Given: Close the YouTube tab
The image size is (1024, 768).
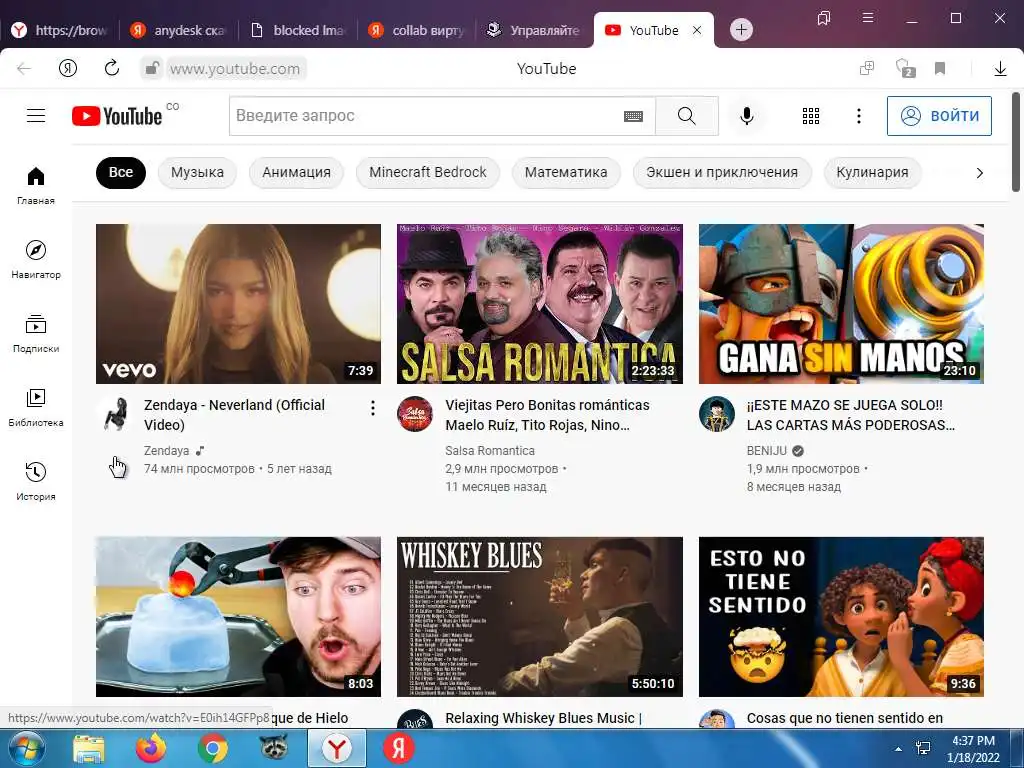Looking at the screenshot, I should tap(697, 30).
